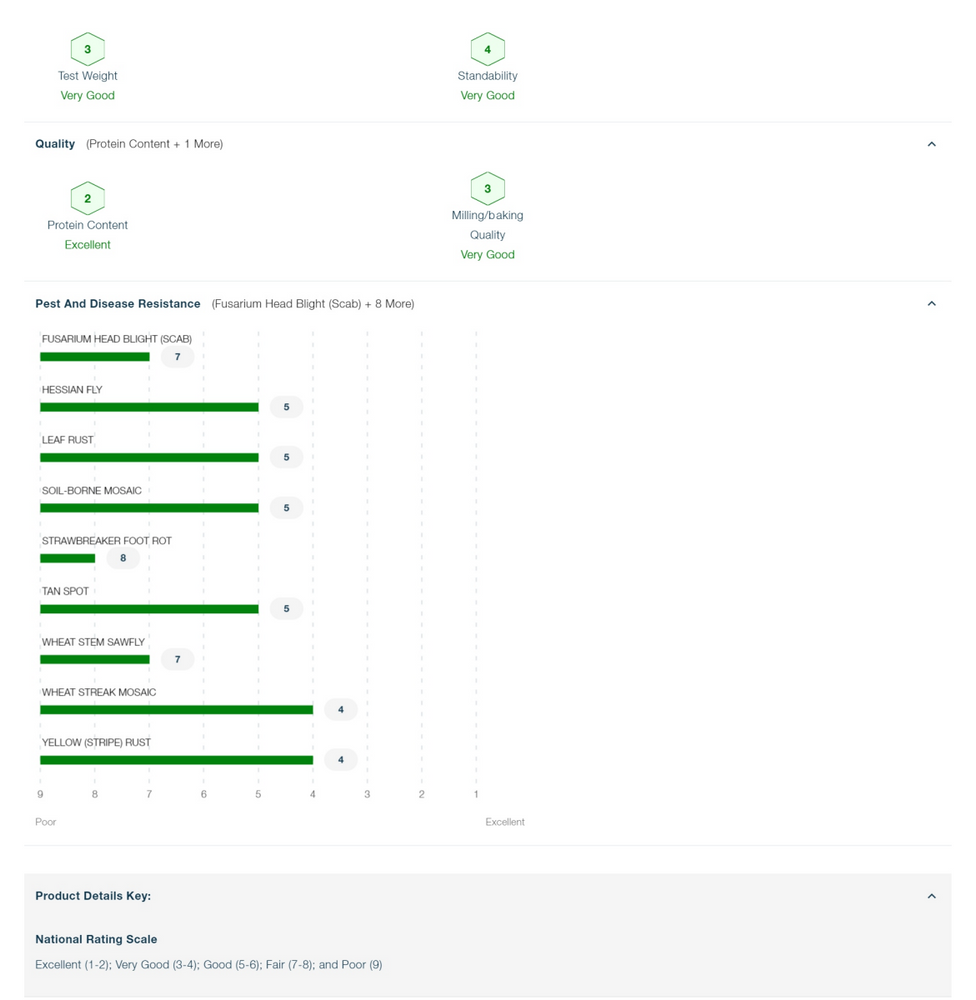This screenshot has height=1000, width=976.
Task: Click the National Rating Scale heading
Action: click(96, 939)
